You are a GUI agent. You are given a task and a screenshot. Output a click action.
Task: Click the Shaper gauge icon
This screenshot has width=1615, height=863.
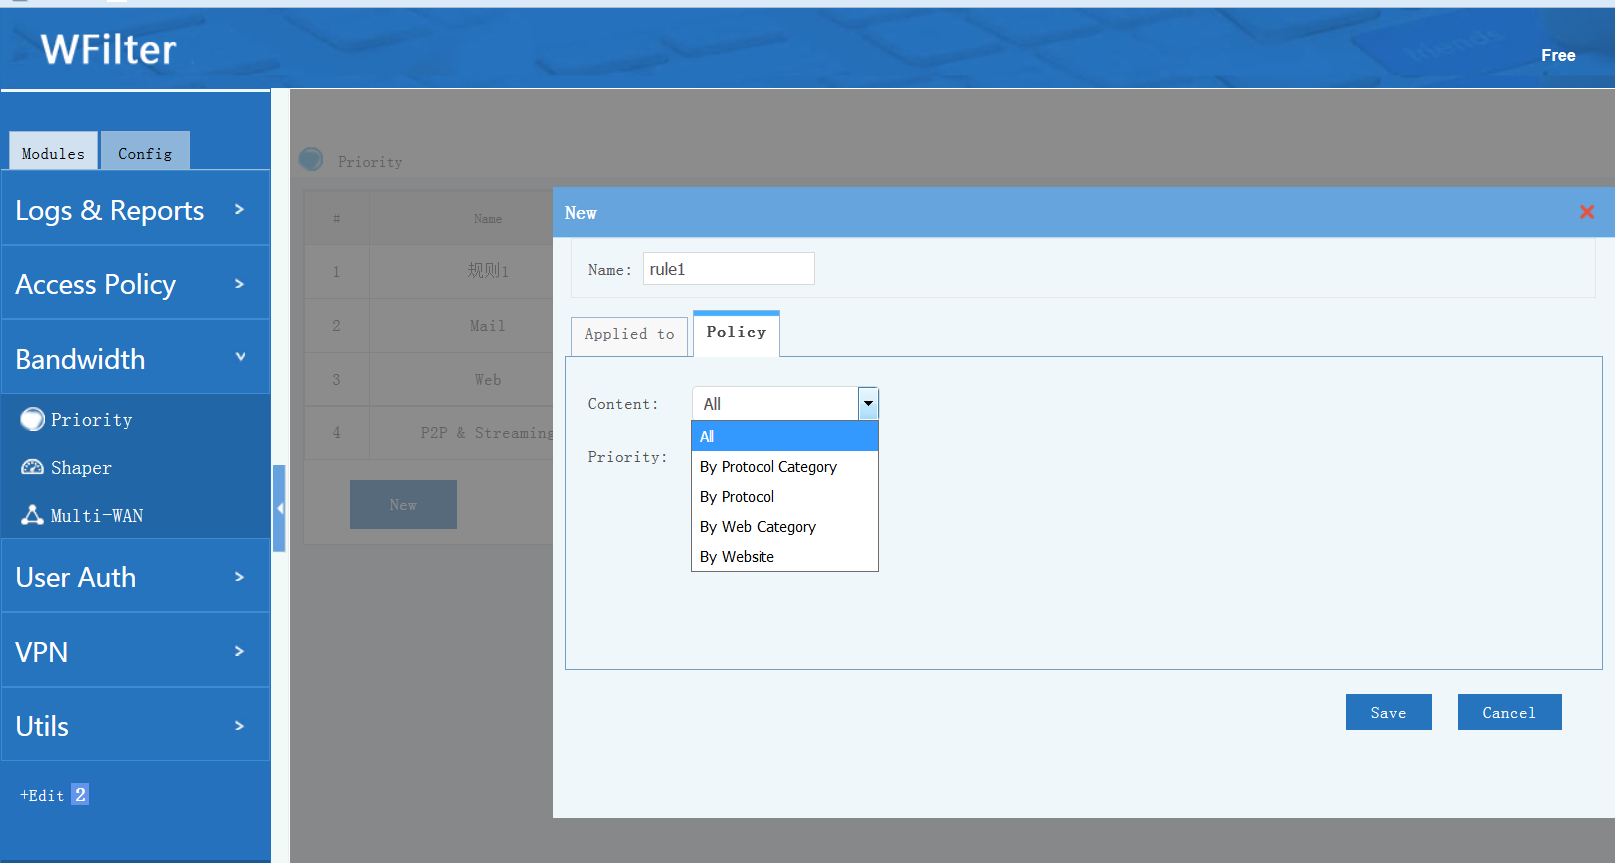[x=33, y=467]
